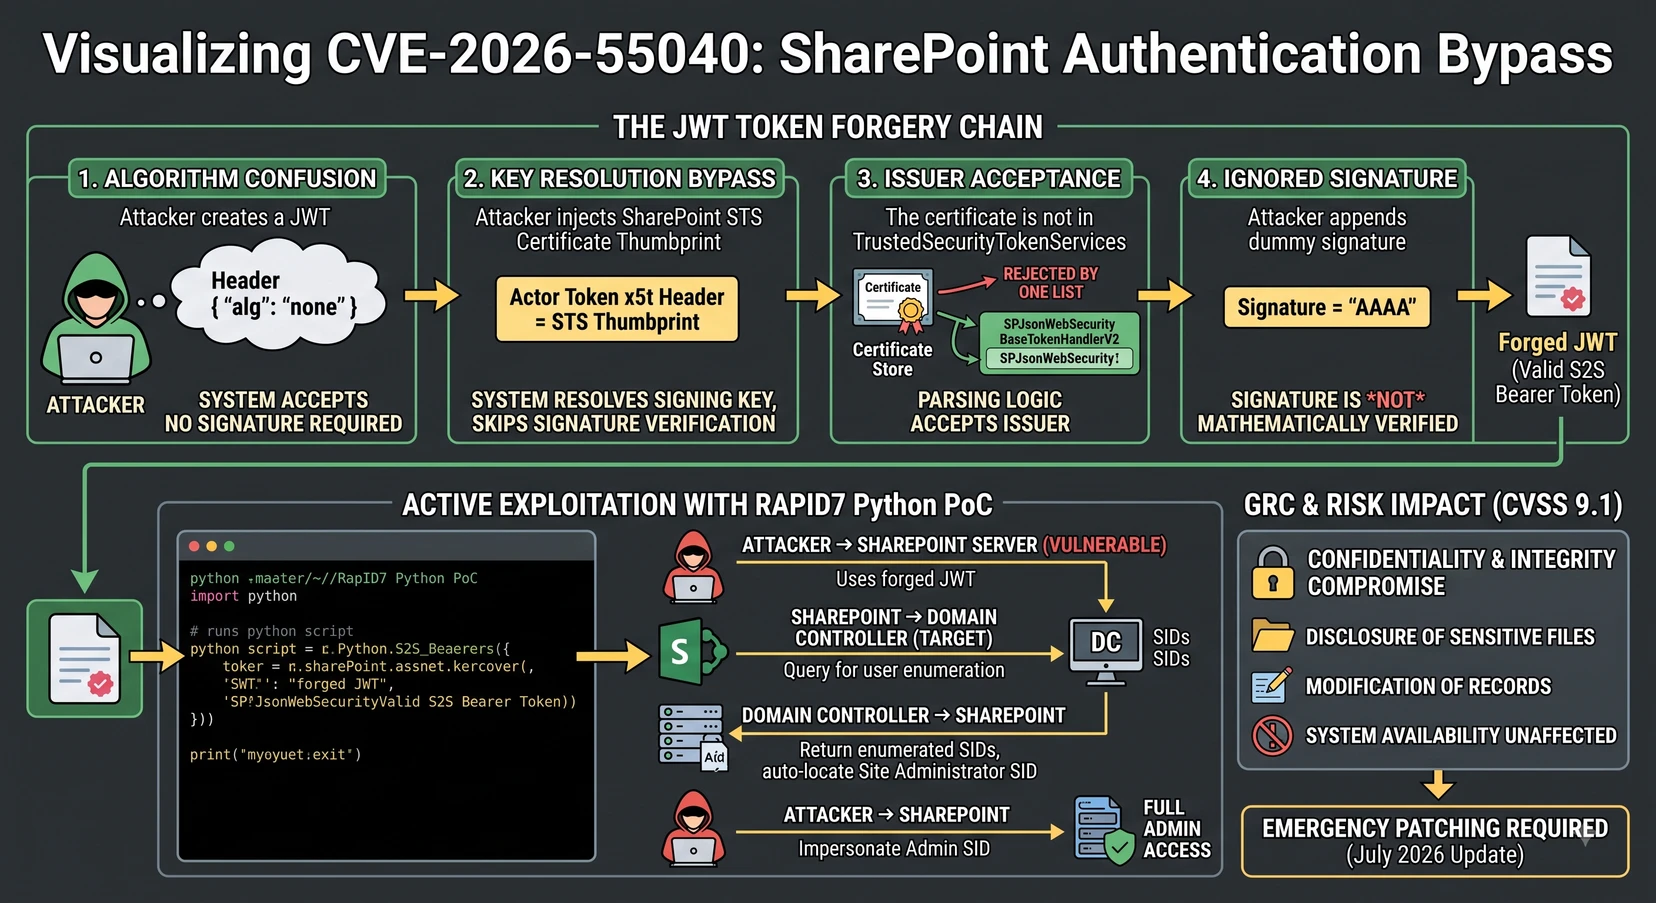Click the SPJsonWebSecurity BaseTokenHandlerV2 green box

(x=1059, y=343)
